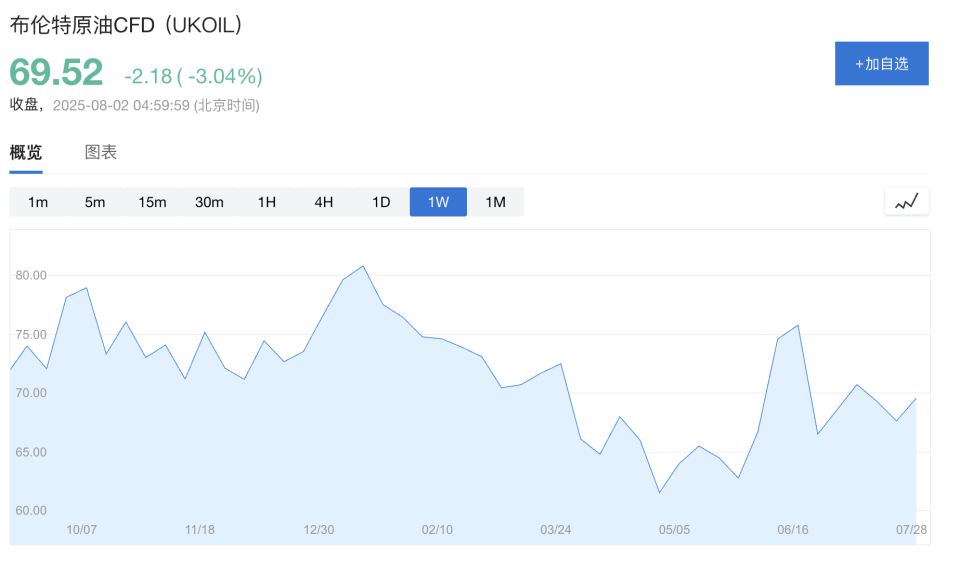The height and width of the screenshot is (561, 960).
Task: Select the active 1W interval
Action: tap(438, 202)
